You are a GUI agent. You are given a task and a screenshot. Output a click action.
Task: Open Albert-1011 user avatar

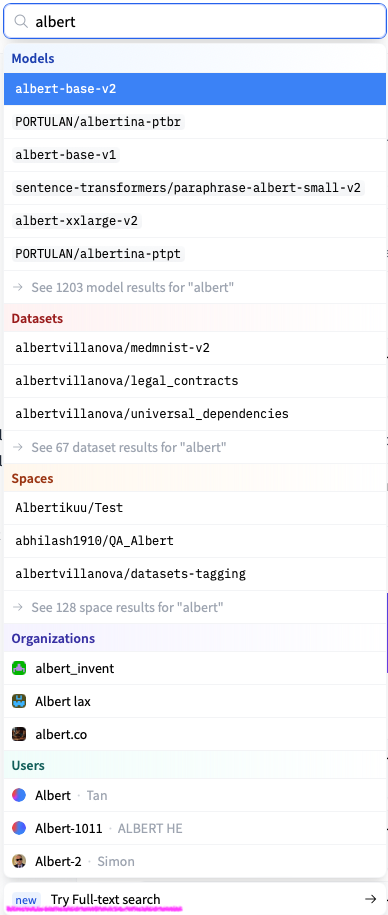click(19, 828)
